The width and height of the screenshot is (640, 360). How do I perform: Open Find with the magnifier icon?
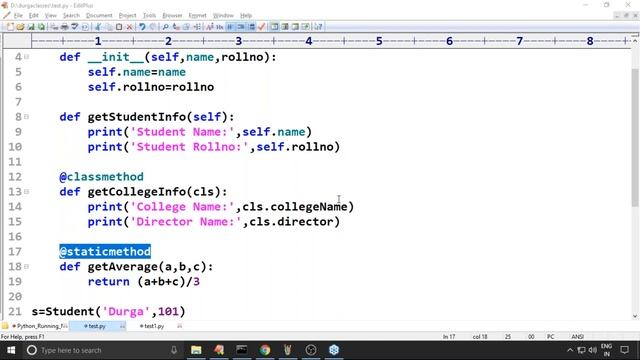pyautogui.click(x=165, y=27)
